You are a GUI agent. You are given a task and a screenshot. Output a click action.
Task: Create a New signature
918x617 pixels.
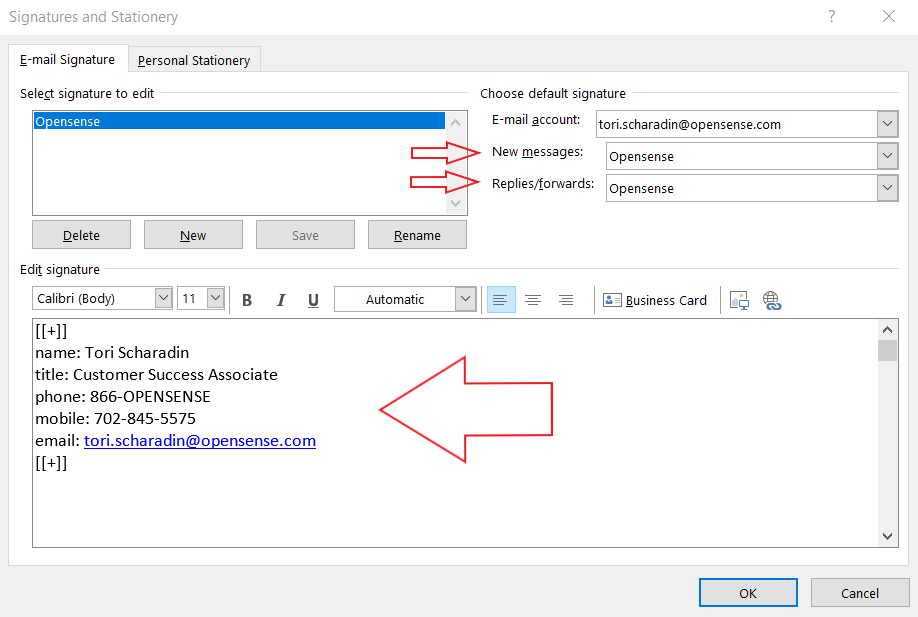pyautogui.click(x=193, y=235)
